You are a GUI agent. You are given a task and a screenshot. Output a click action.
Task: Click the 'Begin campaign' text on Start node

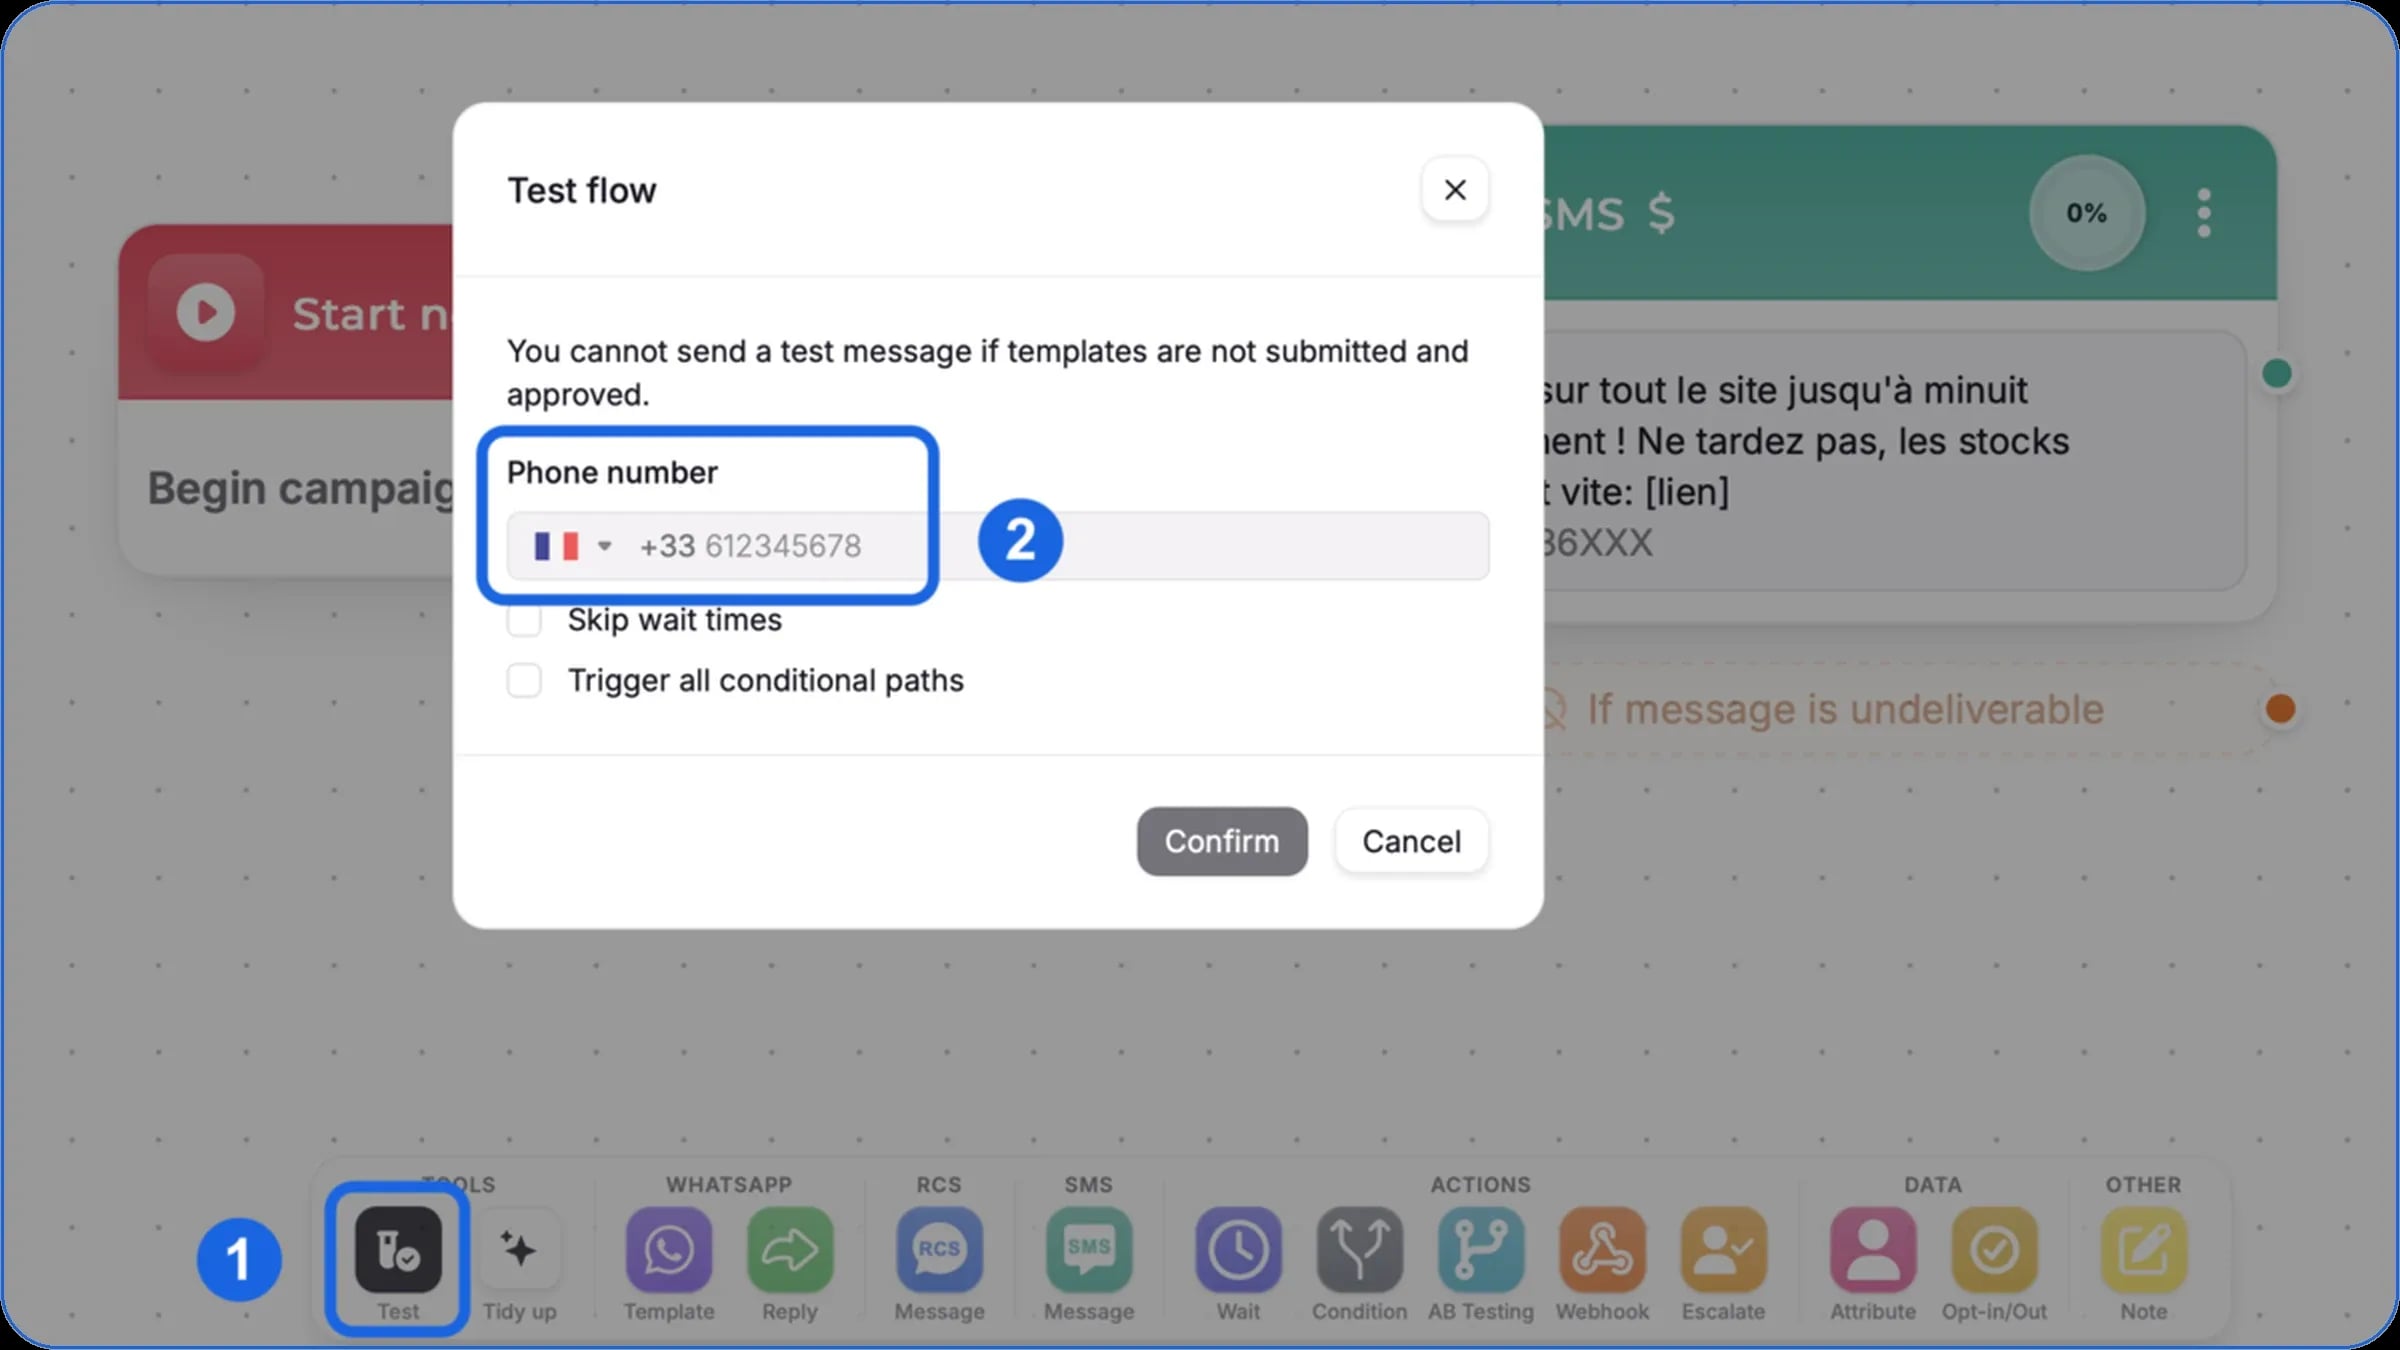pyautogui.click(x=301, y=488)
